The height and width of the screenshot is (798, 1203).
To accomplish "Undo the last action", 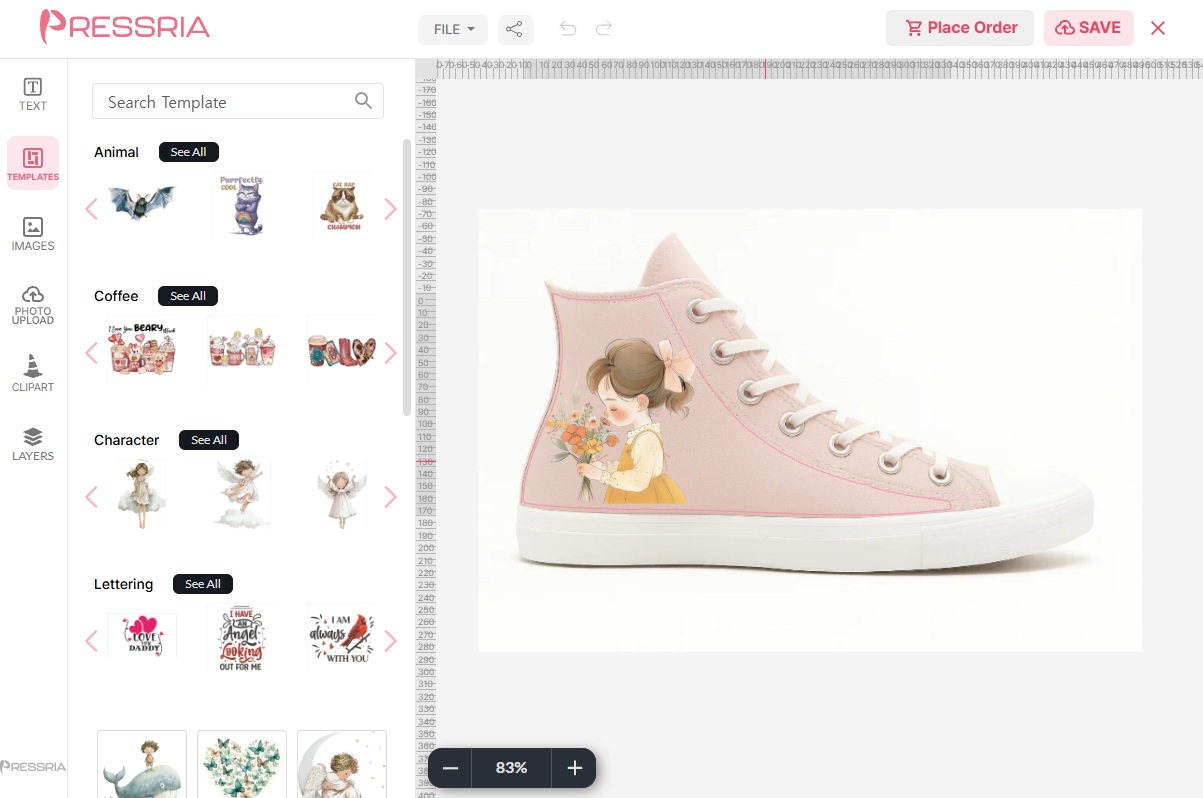I will point(568,29).
